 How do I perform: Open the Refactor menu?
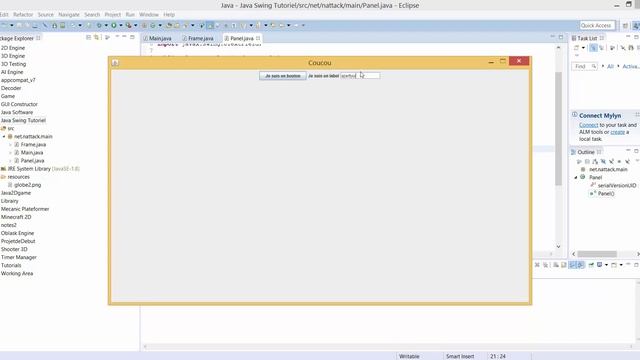(x=23, y=14)
